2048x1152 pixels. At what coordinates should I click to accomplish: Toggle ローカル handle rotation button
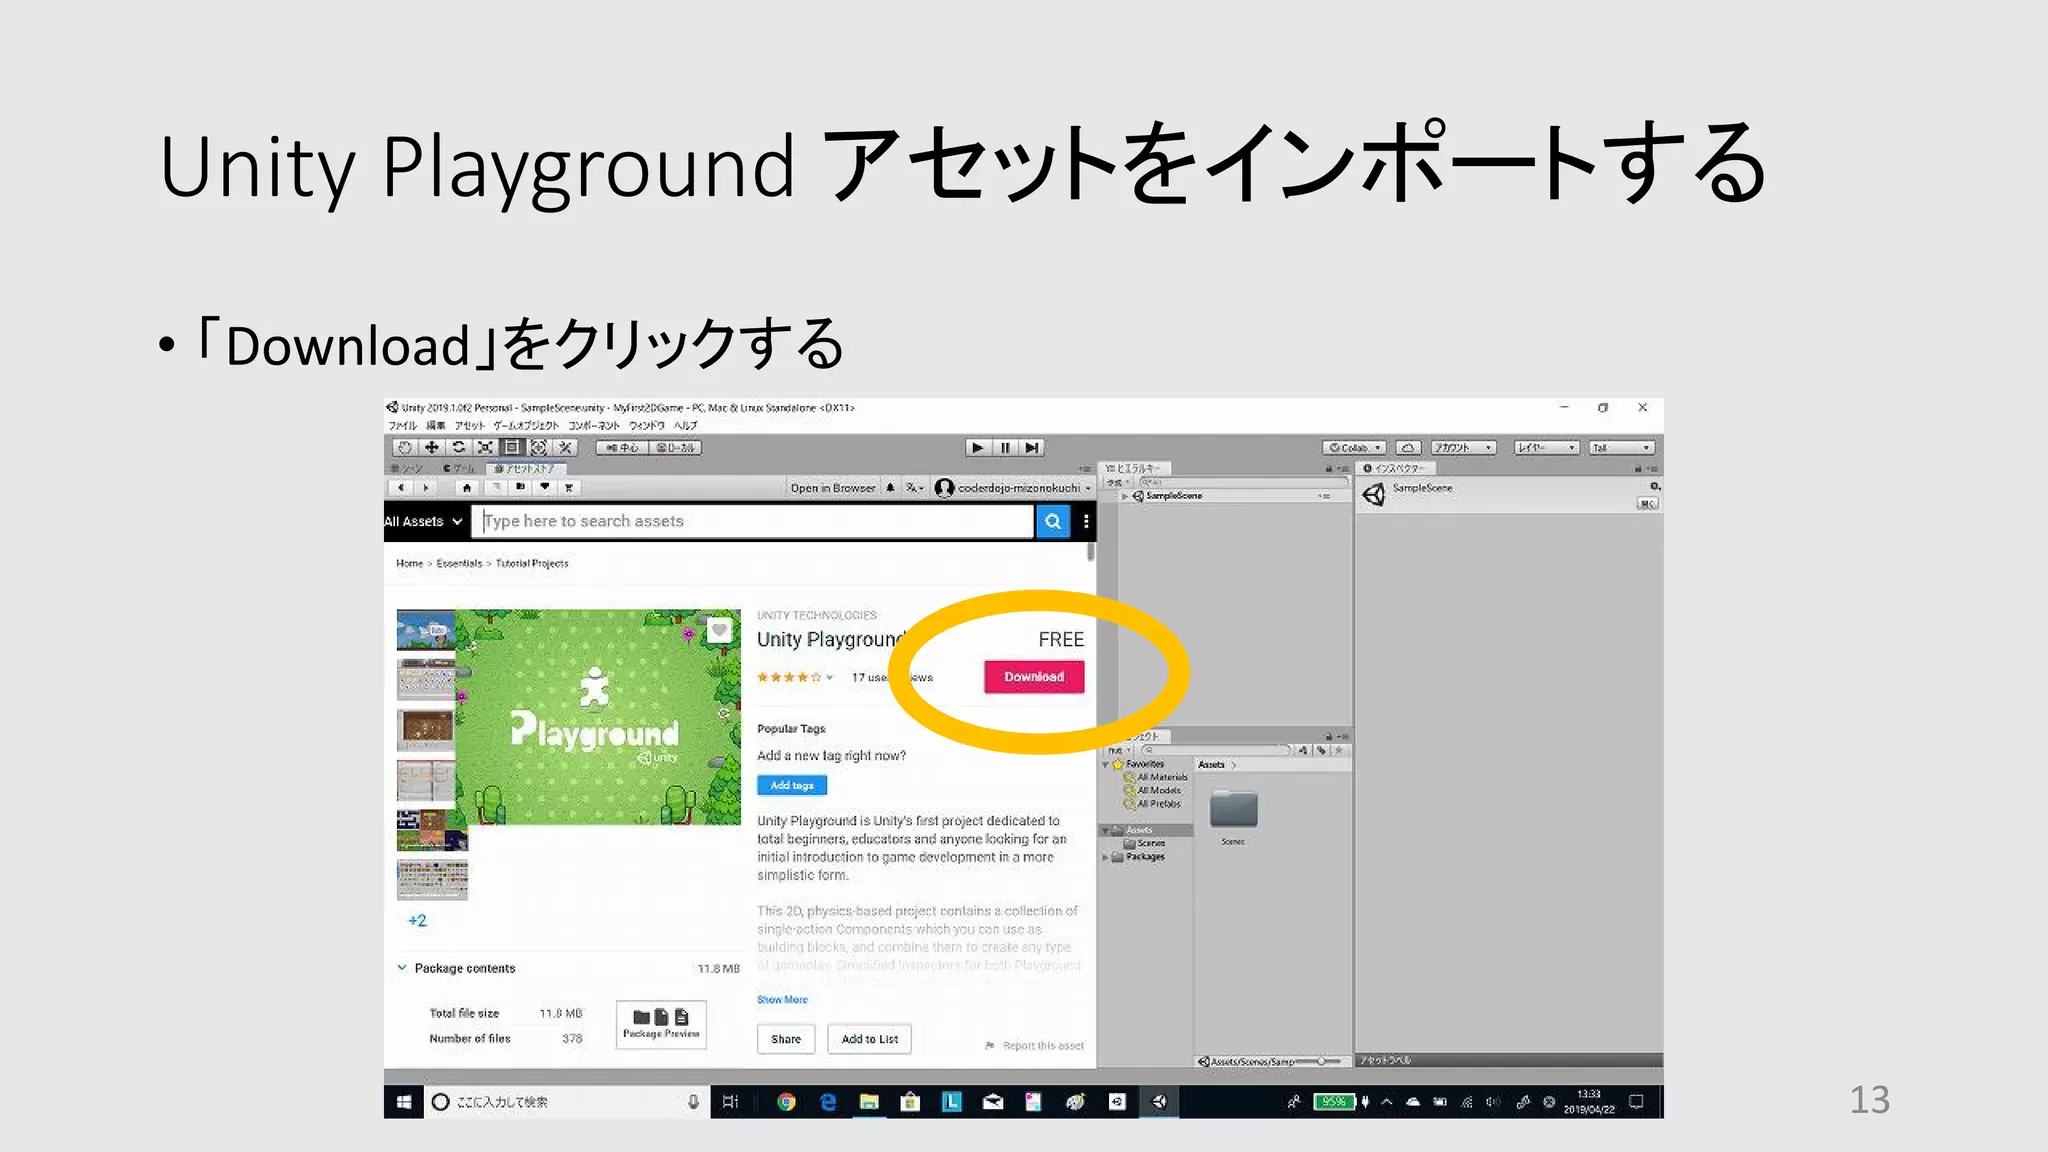point(676,448)
